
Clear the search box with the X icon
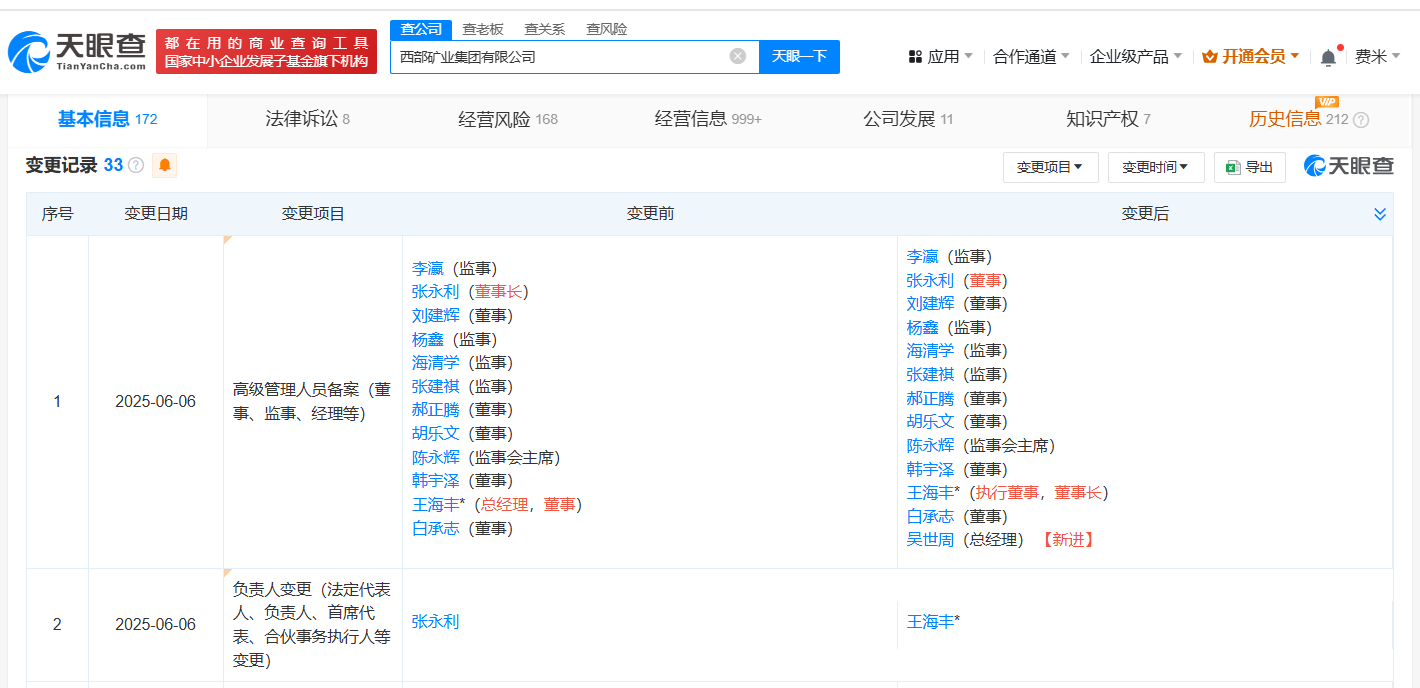[738, 56]
